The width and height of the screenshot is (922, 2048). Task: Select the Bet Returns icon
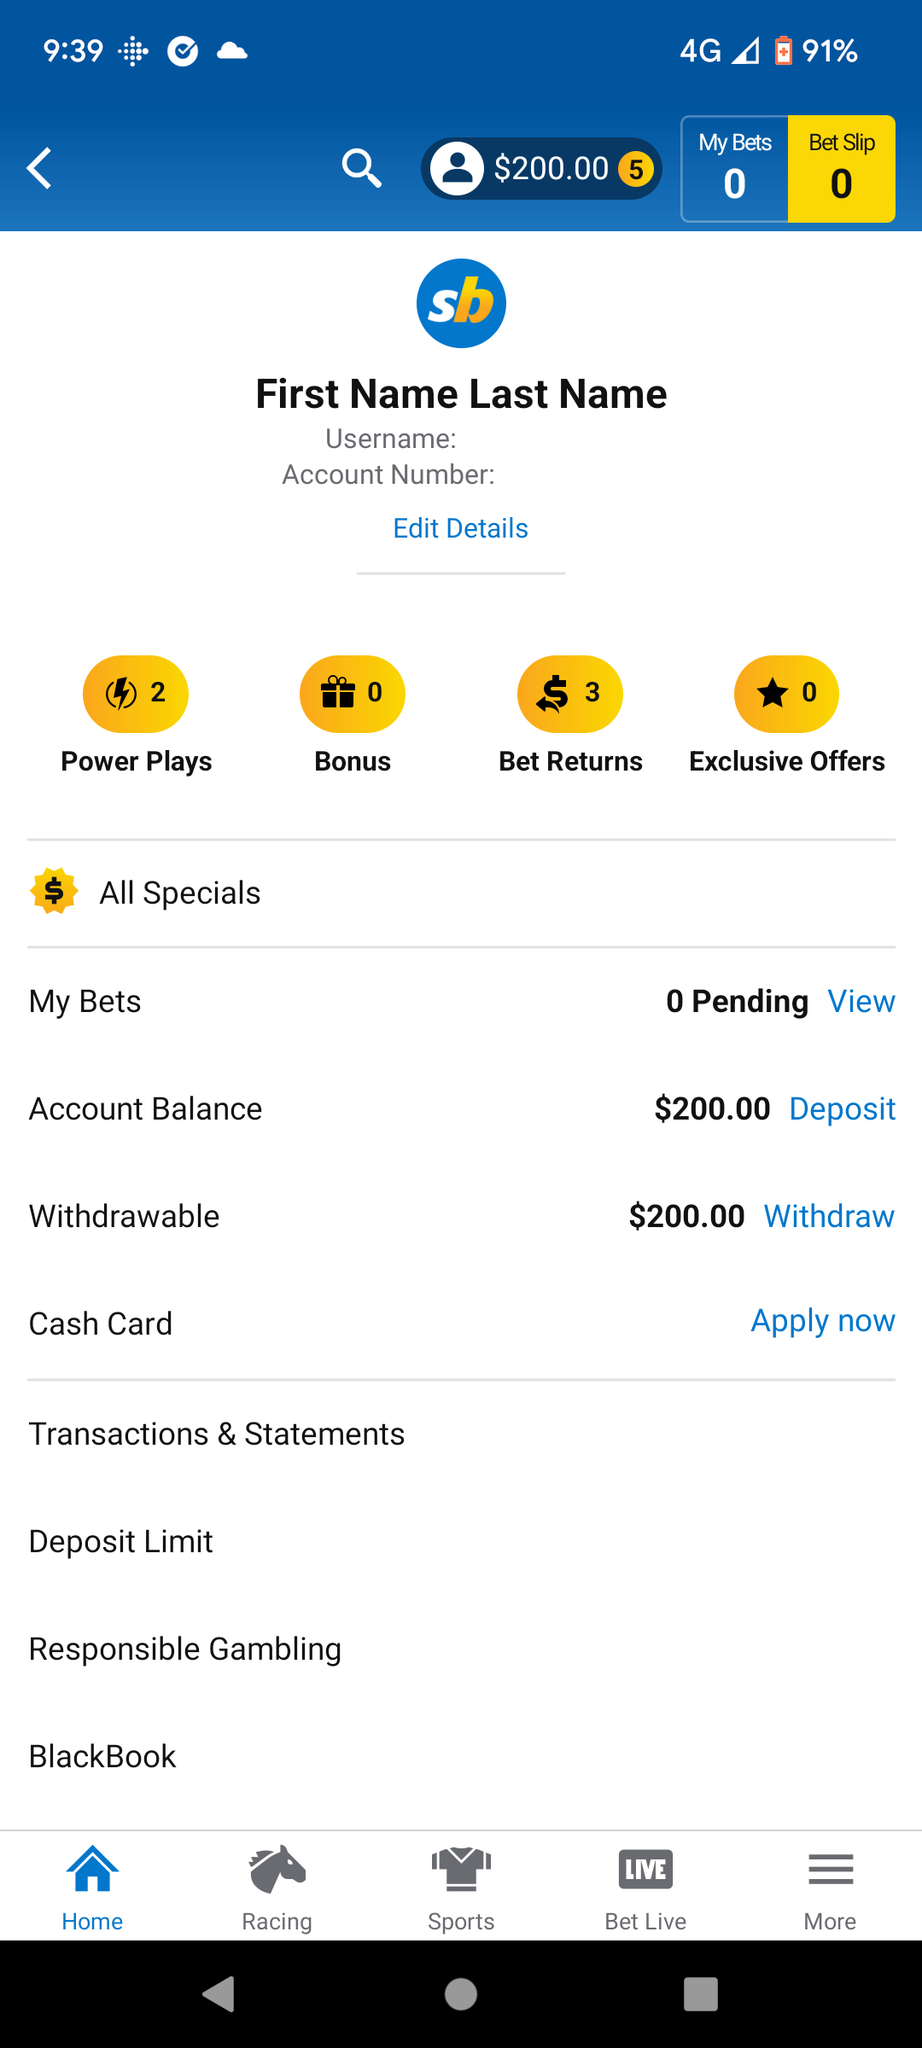pos(570,693)
